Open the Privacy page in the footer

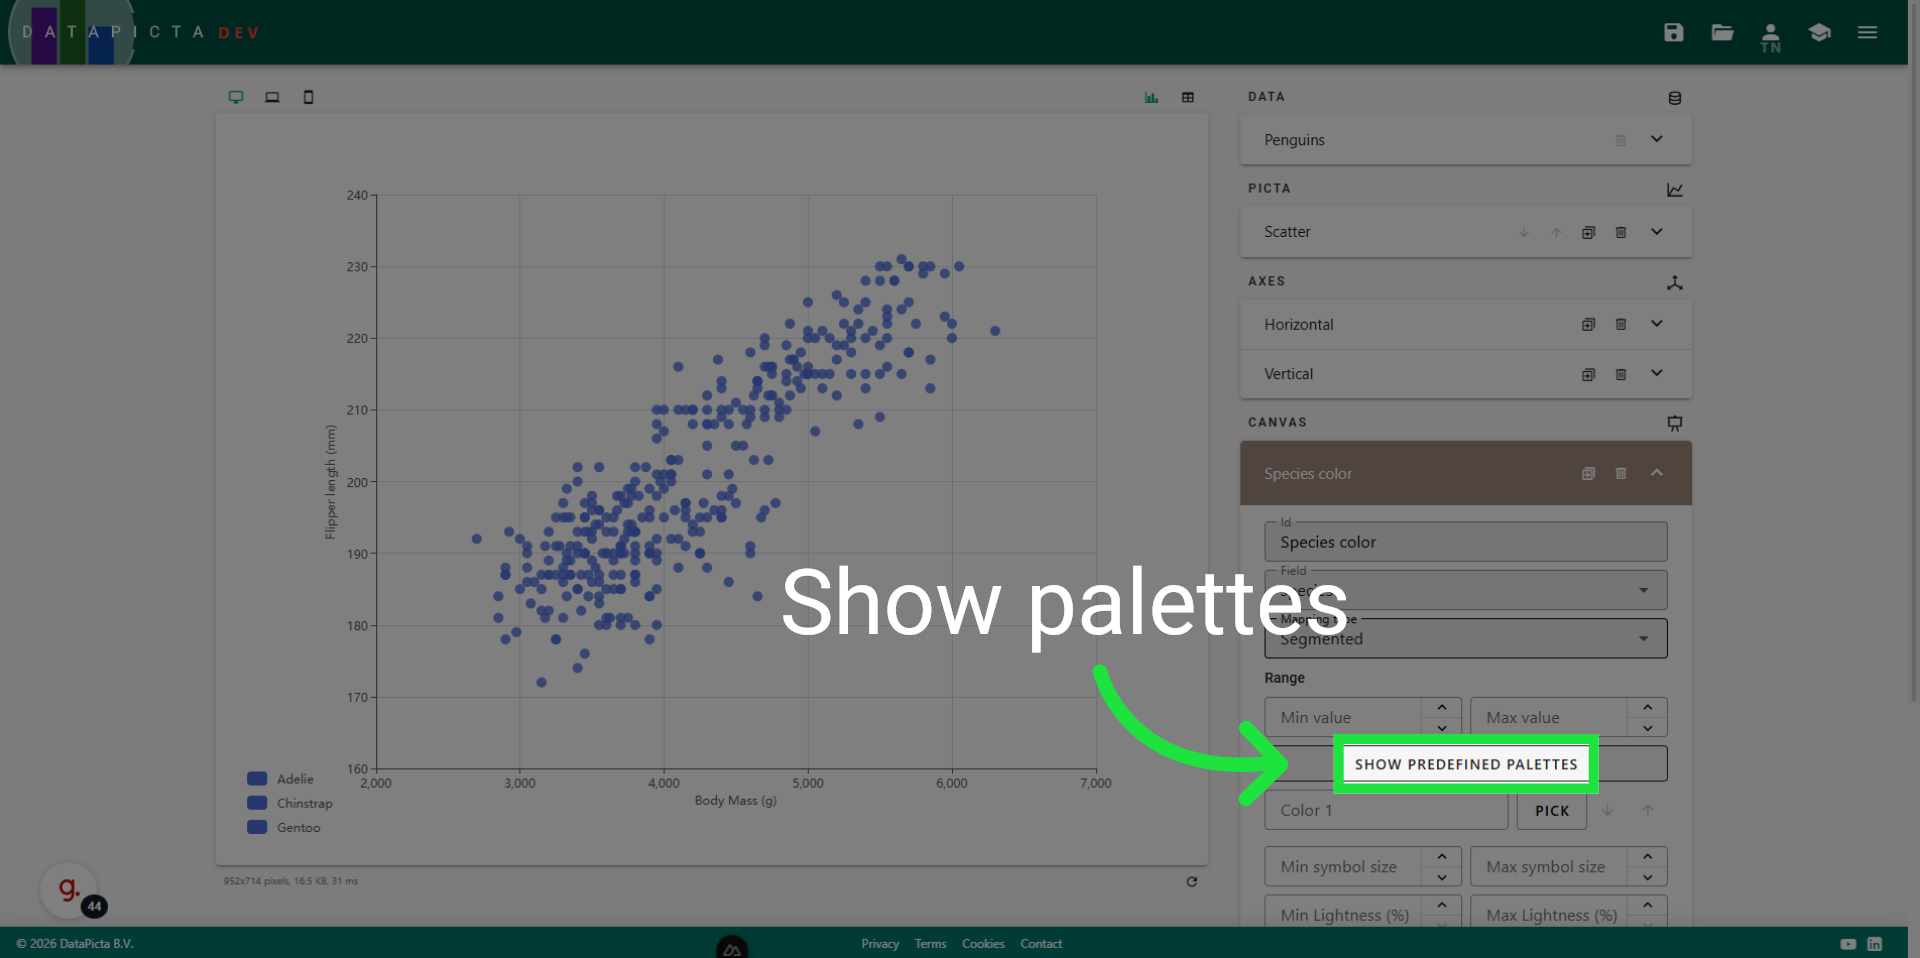point(879,943)
